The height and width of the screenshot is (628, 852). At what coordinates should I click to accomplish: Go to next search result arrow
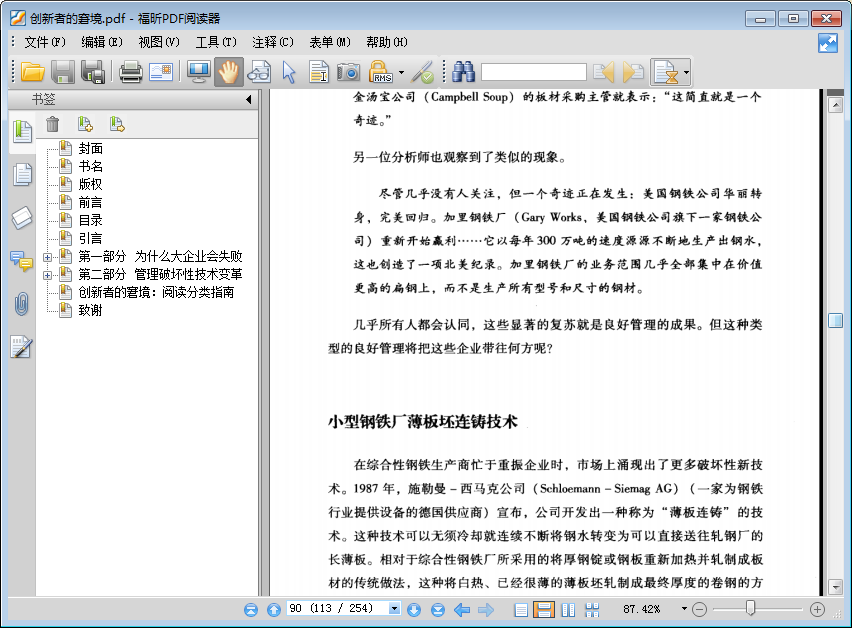(633, 72)
